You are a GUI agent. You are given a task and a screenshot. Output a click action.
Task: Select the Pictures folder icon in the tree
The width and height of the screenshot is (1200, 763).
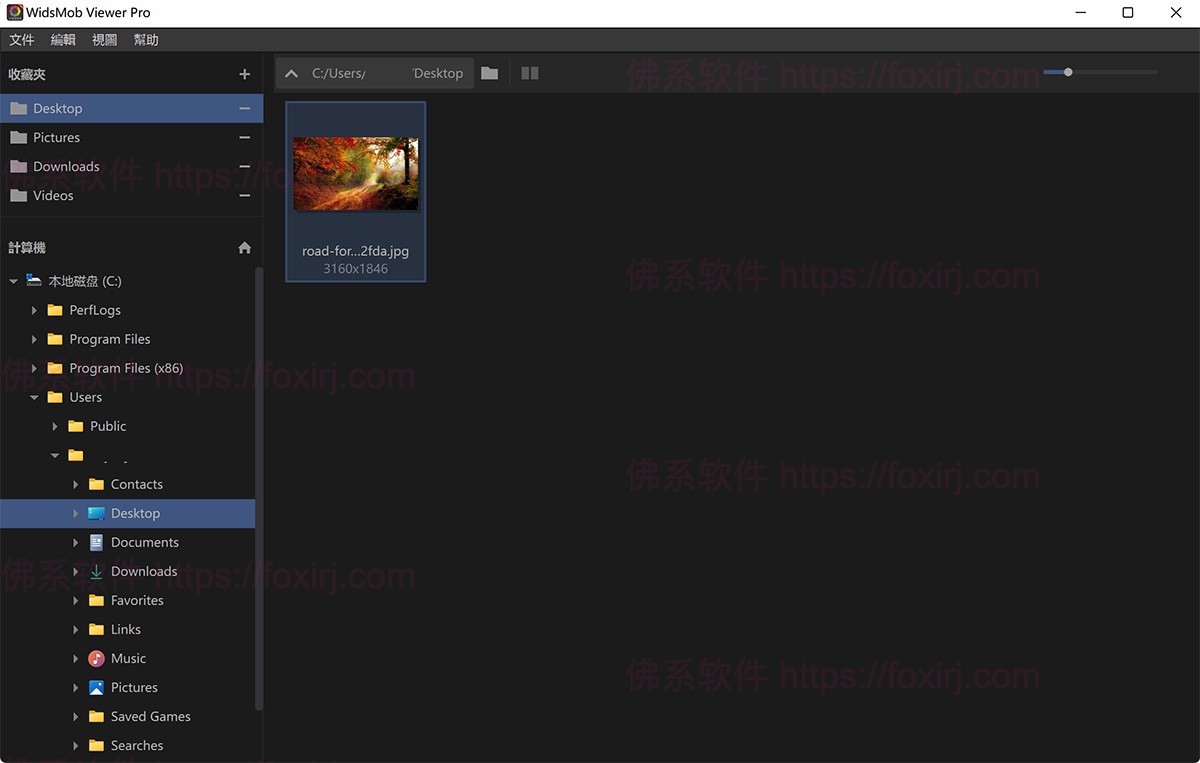click(x=97, y=687)
